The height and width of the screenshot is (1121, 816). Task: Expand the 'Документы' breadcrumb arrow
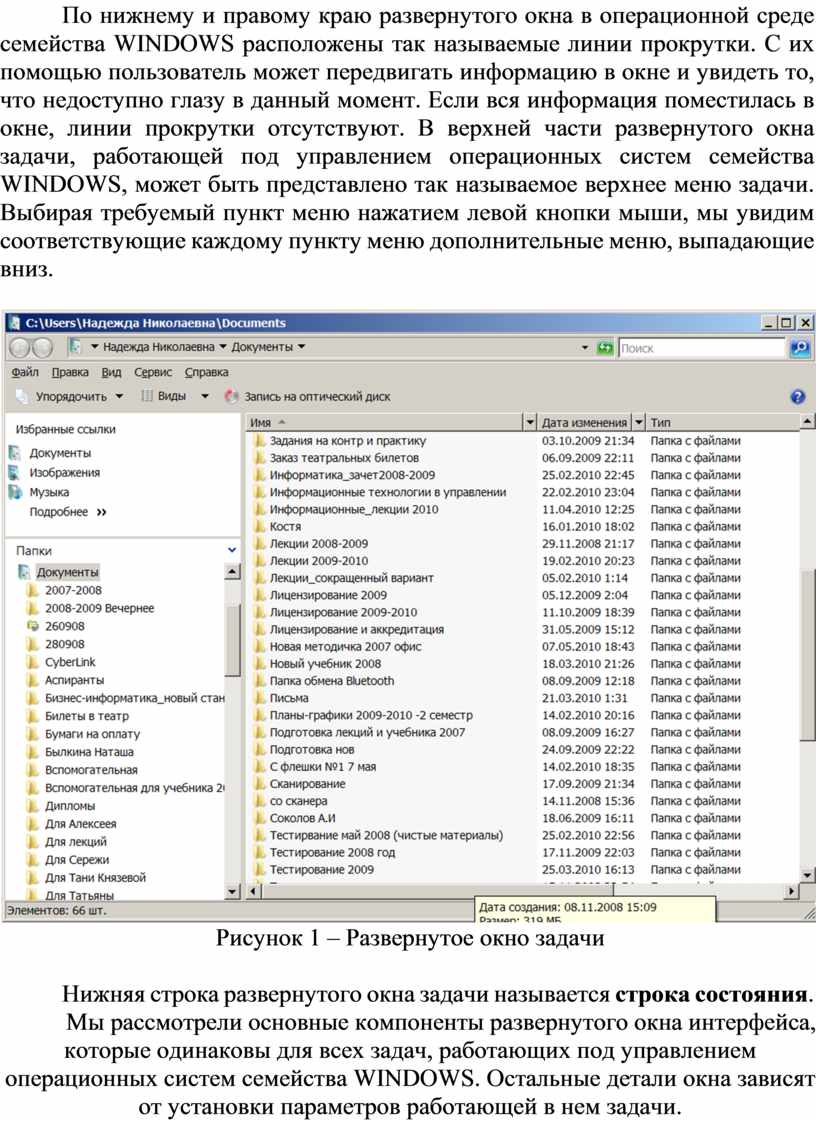(301, 347)
